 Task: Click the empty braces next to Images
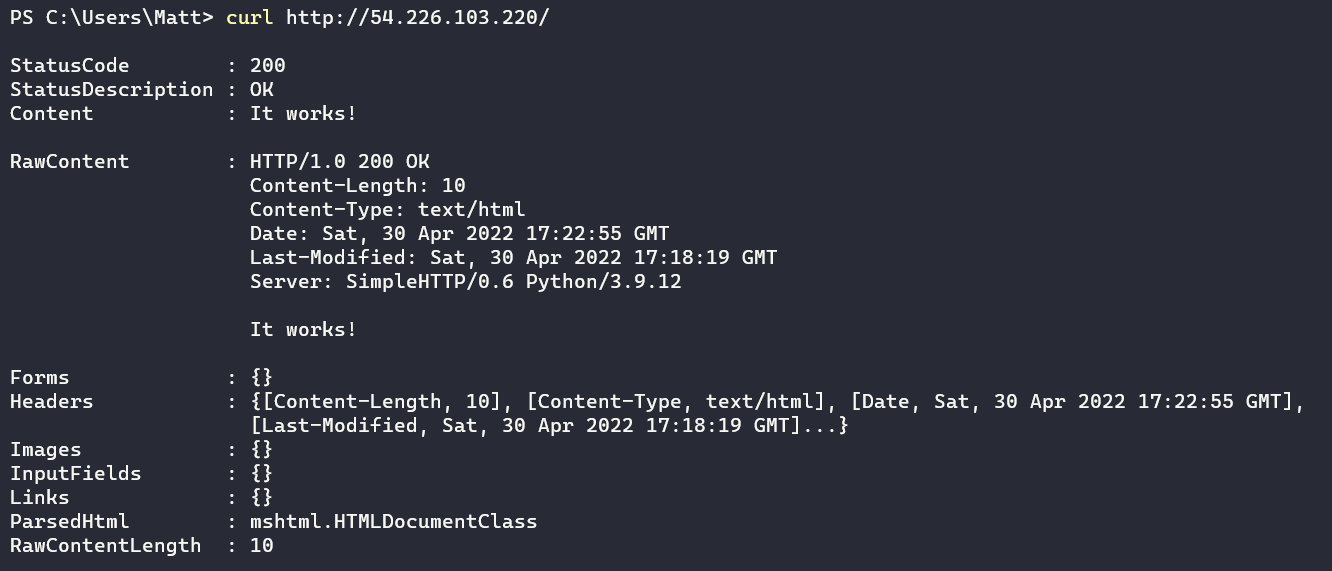pyautogui.click(x=261, y=450)
